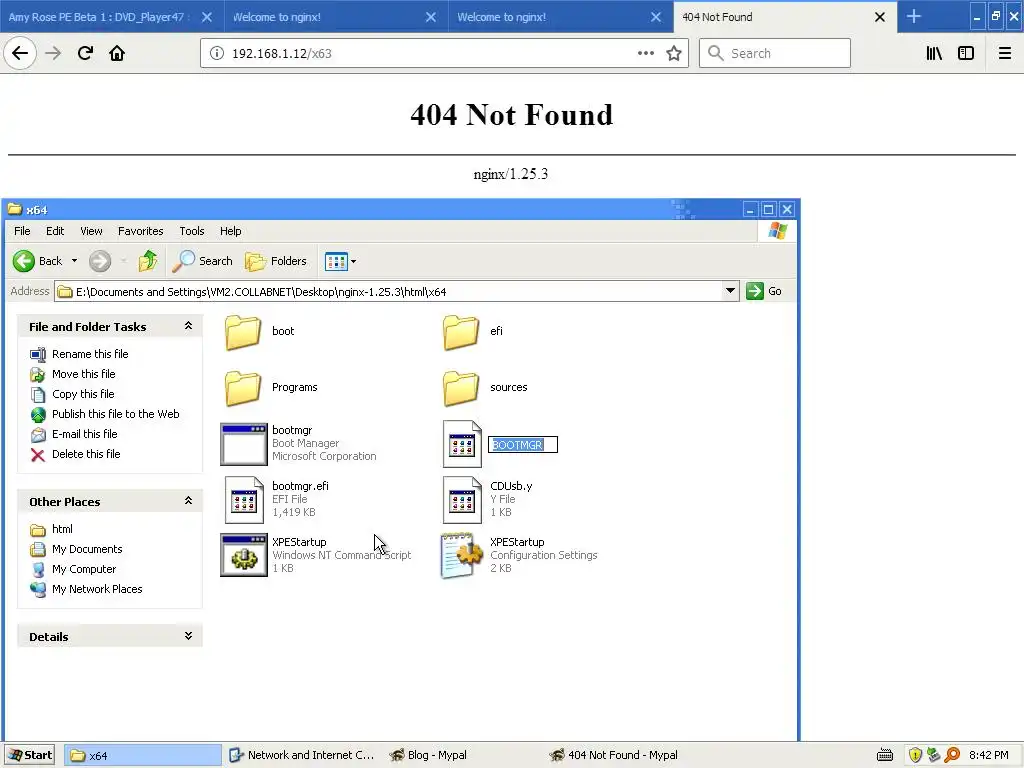Open the browser hamburger menu

click(1005, 53)
